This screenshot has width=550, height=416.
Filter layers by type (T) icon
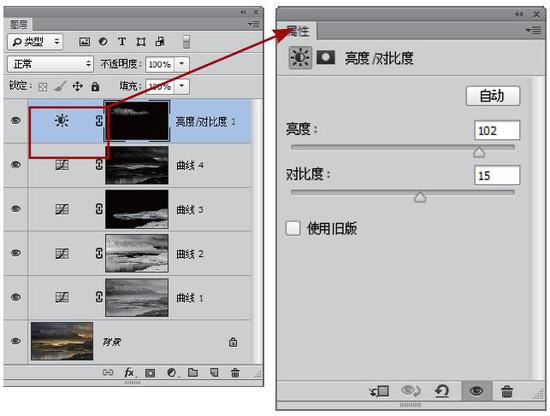[x=122, y=42]
